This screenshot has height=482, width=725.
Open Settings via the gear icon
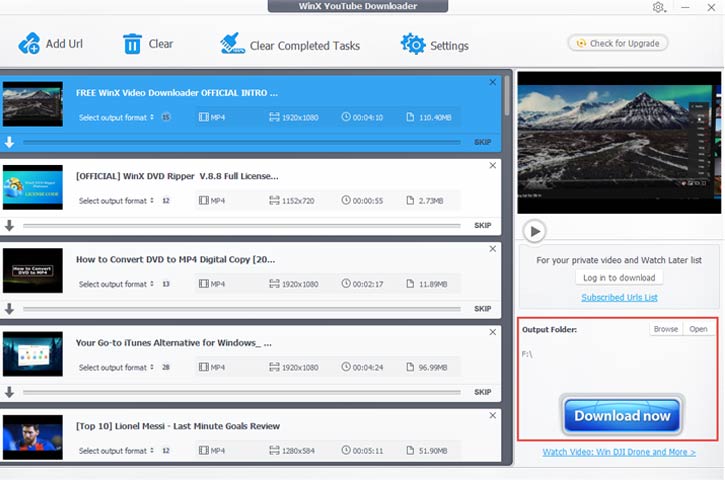click(x=412, y=44)
